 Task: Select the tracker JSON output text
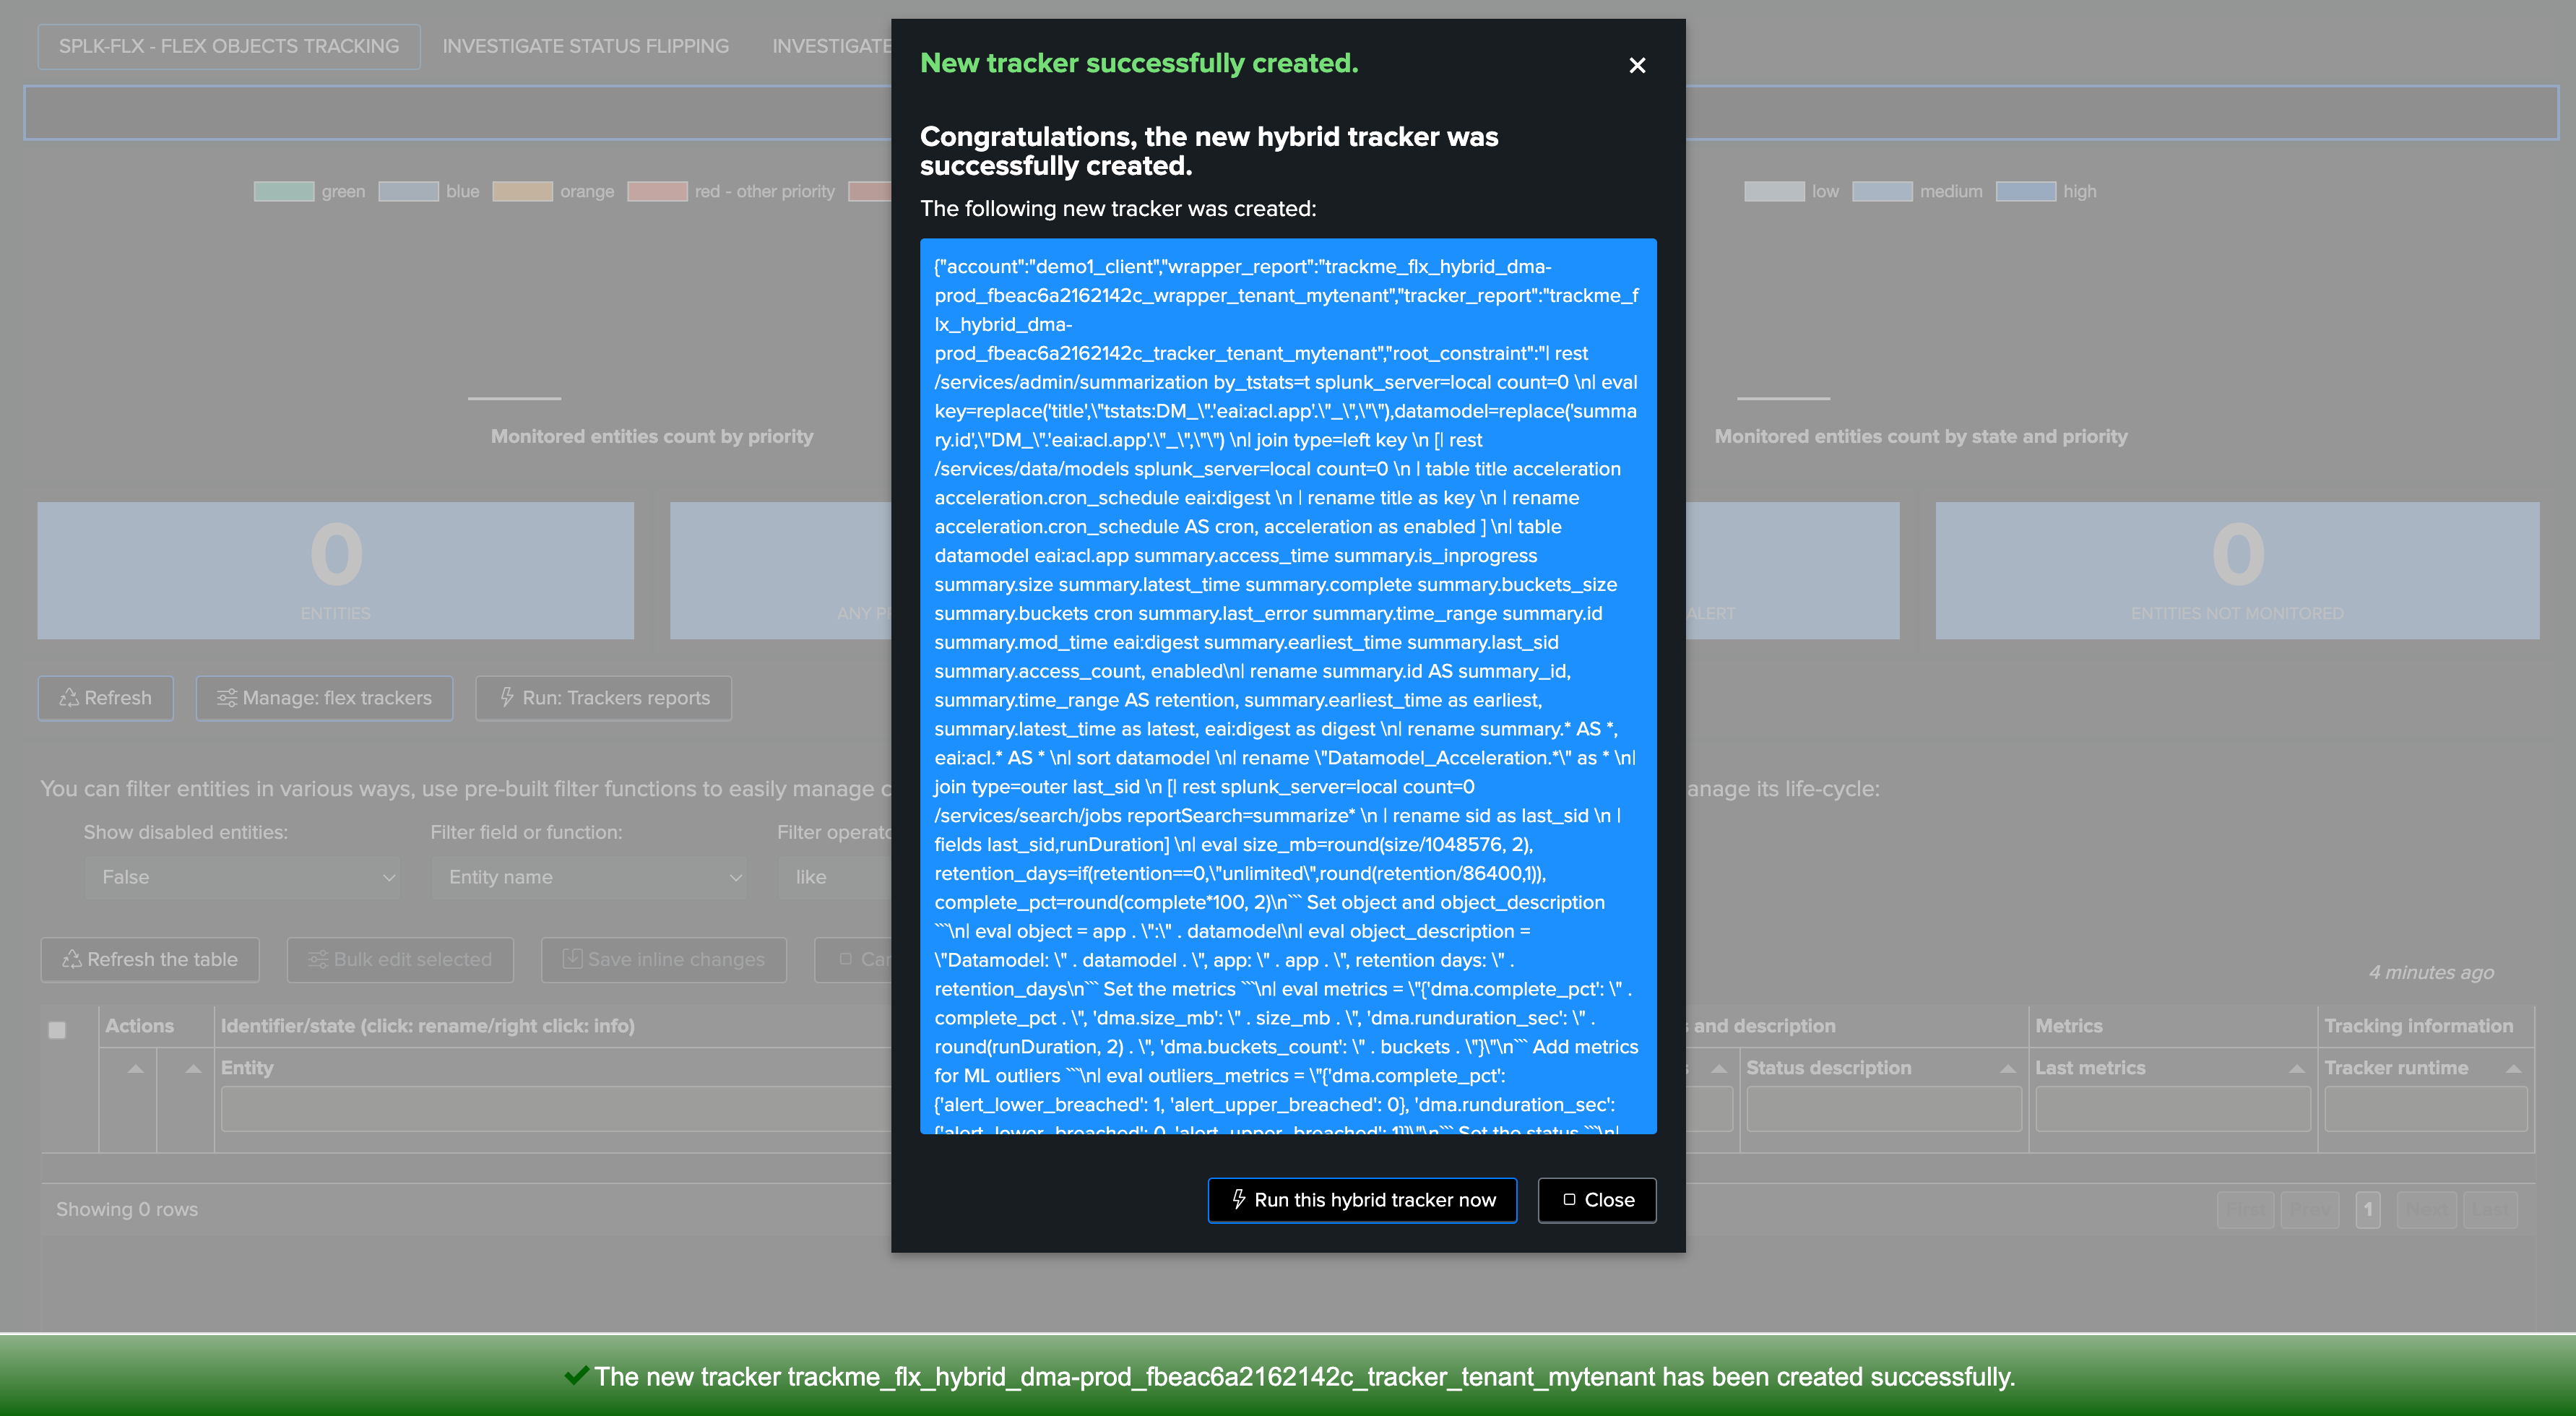[x=1288, y=686]
